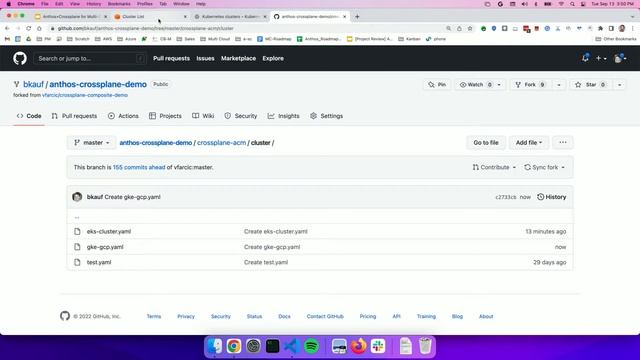This screenshot has height=360, width=640.
Task: Open the Create gke-gcp.yaml latest commit message
Action: pos(132,197)
